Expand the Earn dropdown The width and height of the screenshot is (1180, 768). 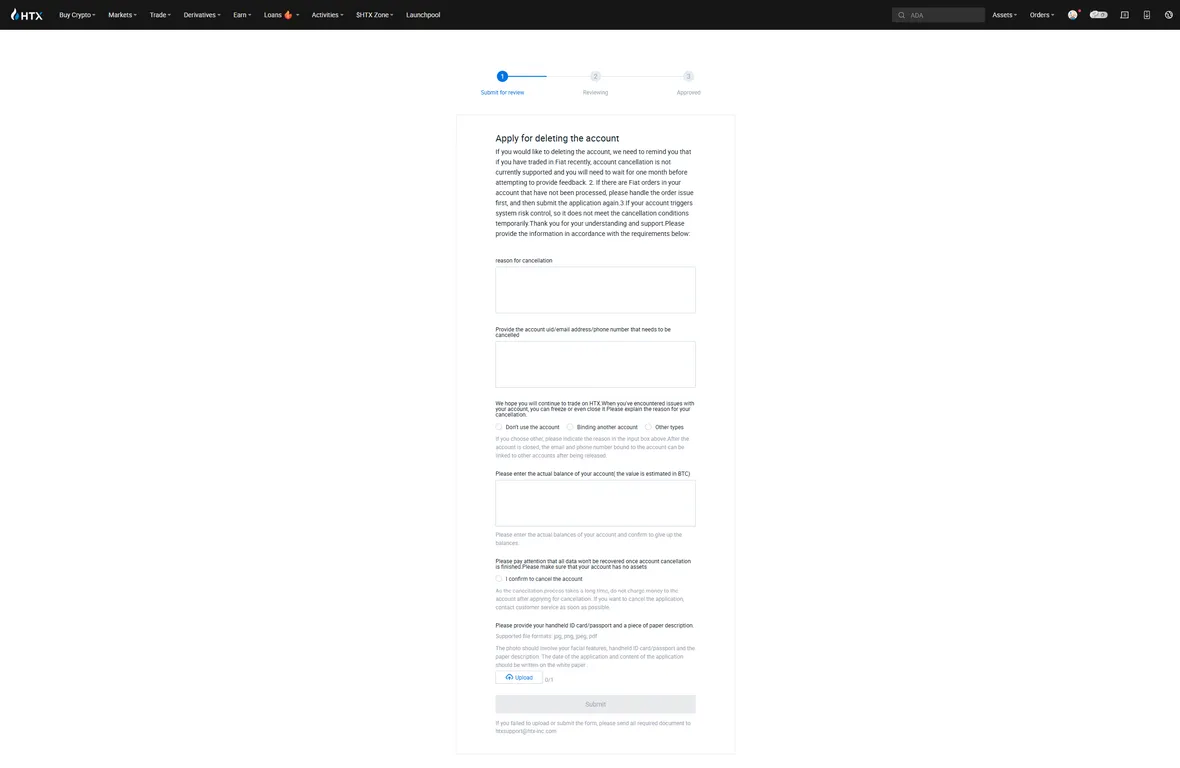click(242, 14)
